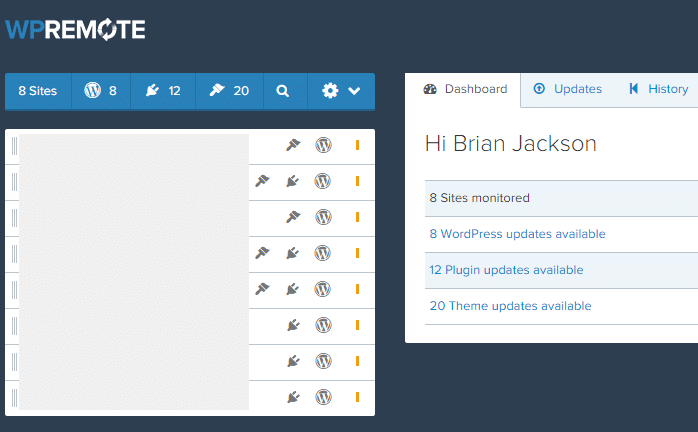Viewport: 698px width, 432px height.
Task: Click the Hi Brian Jackson heading
Action: [x=511, y=144]
